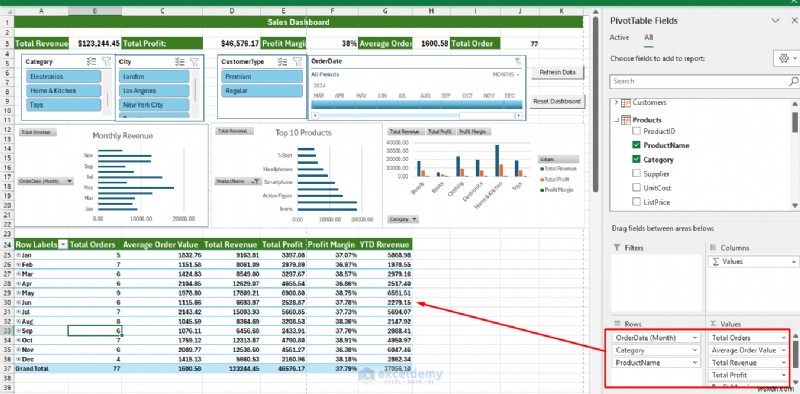
Task: Select Los Angeles in the City slicer
Action: pos(155,91)
